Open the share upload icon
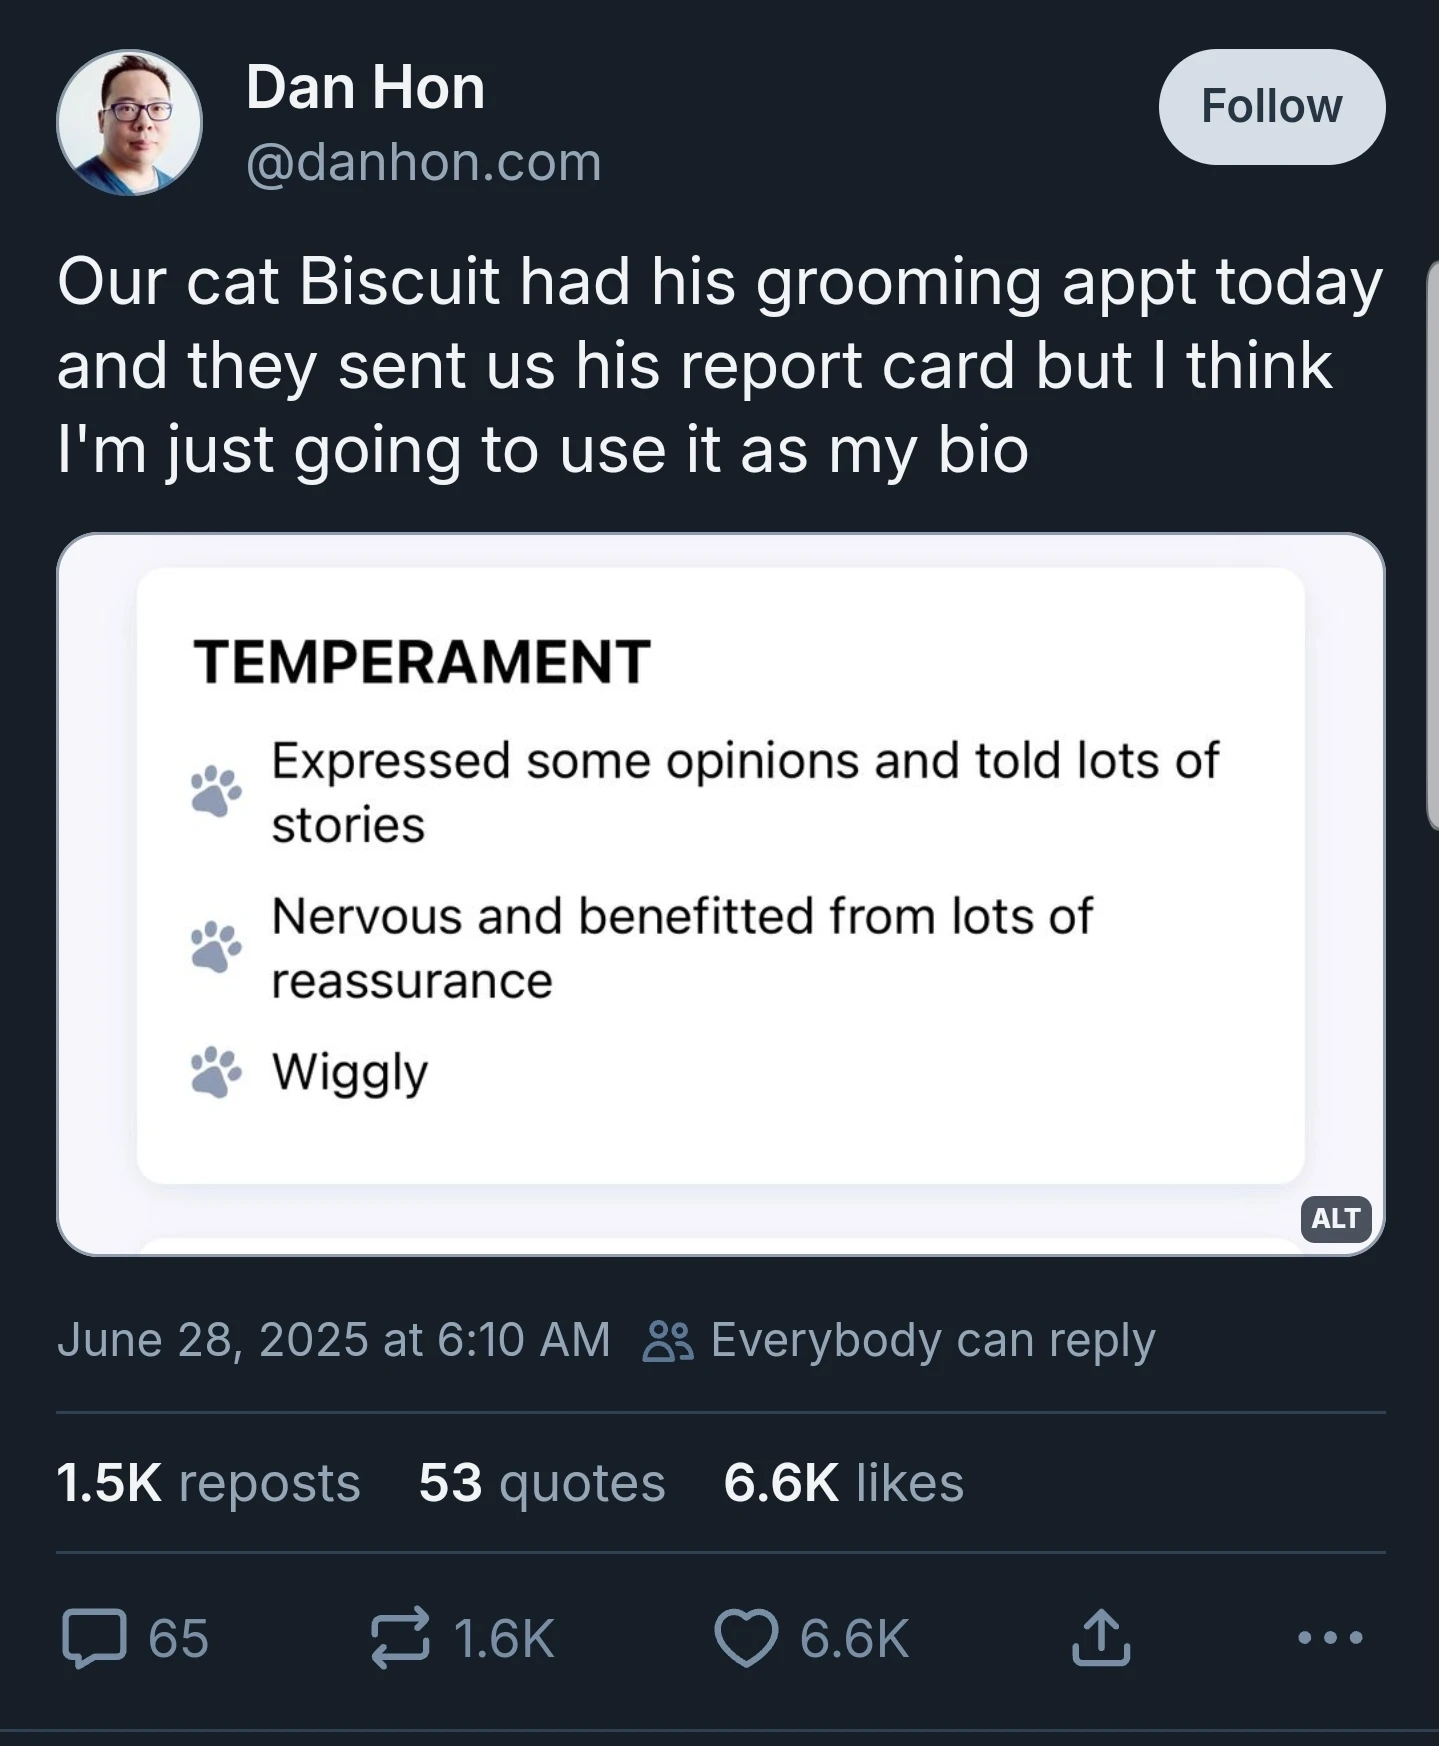This screenshot has height=1746, width=1439. click(x=1101, y=1637)
